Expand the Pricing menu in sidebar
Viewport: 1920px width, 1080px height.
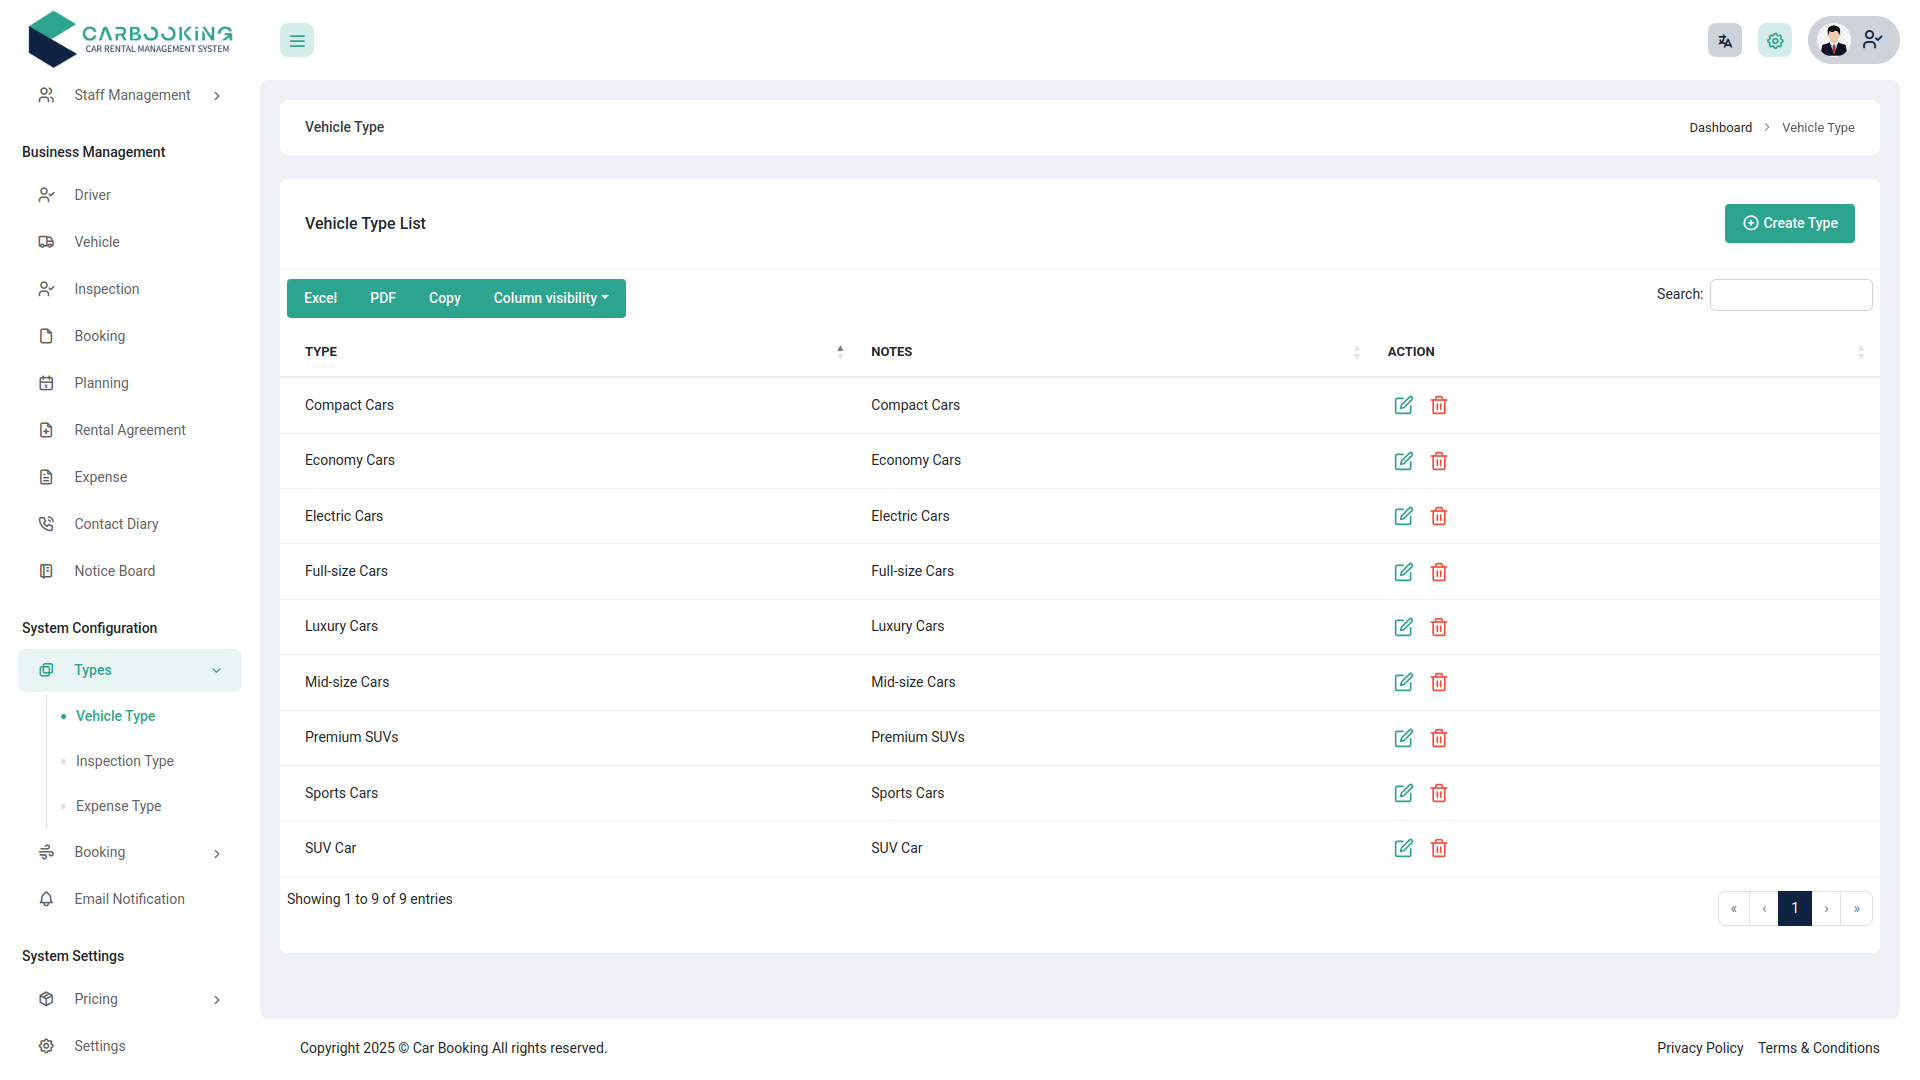pos(96,999)
